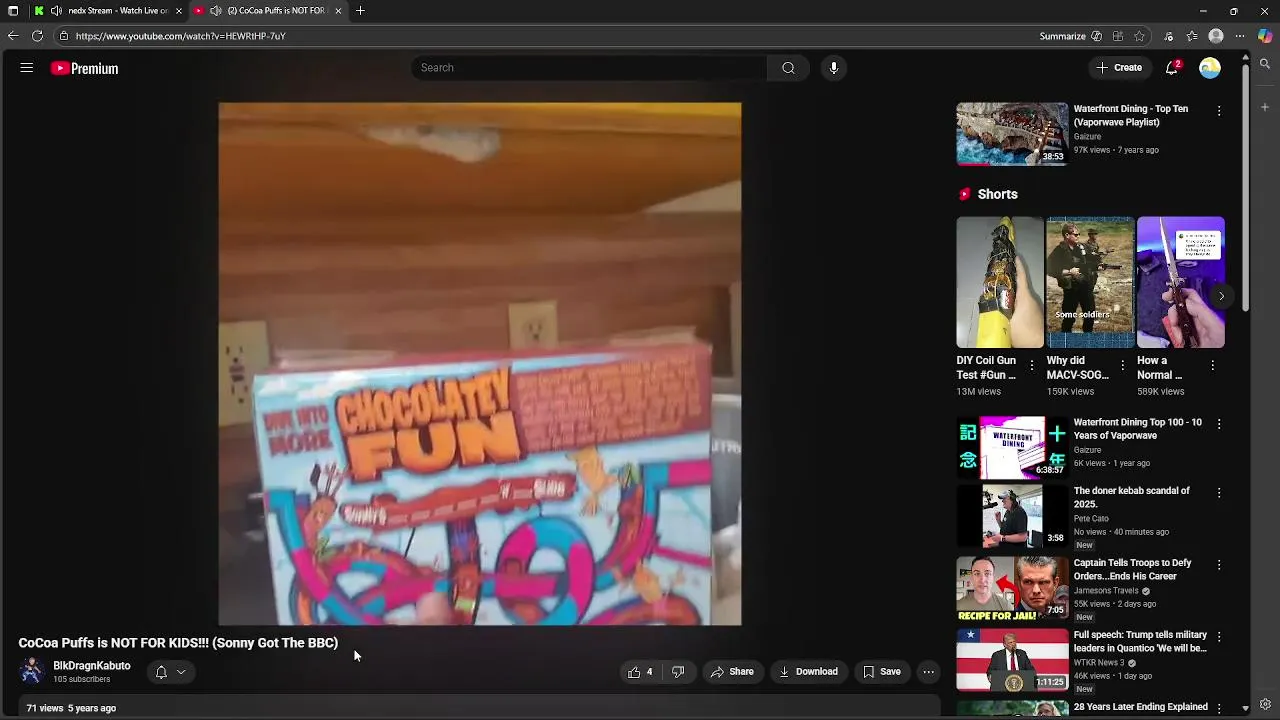Viewport: 1280px width, 720px height.
Task: Open options for Captain Tells Troops video
Action: (1219, 565)
